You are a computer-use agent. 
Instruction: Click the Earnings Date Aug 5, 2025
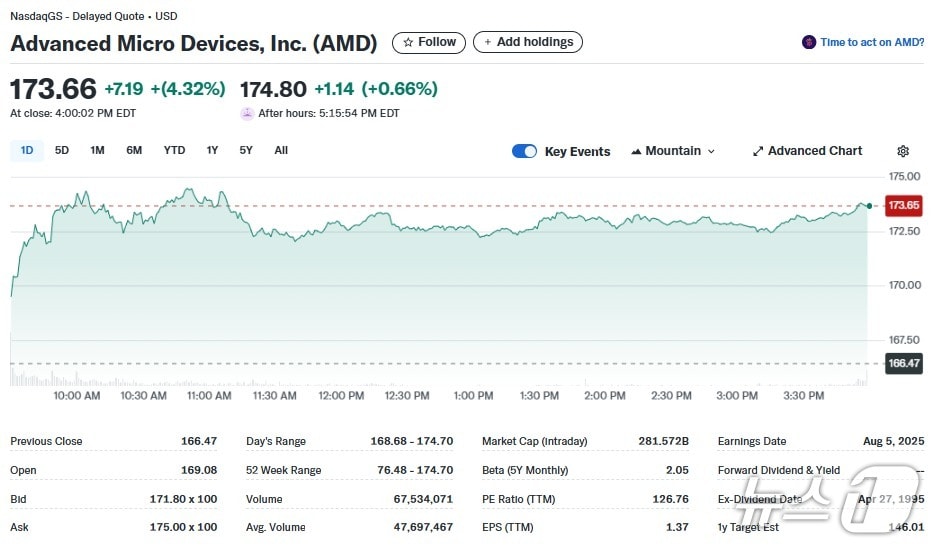(893, 441)
